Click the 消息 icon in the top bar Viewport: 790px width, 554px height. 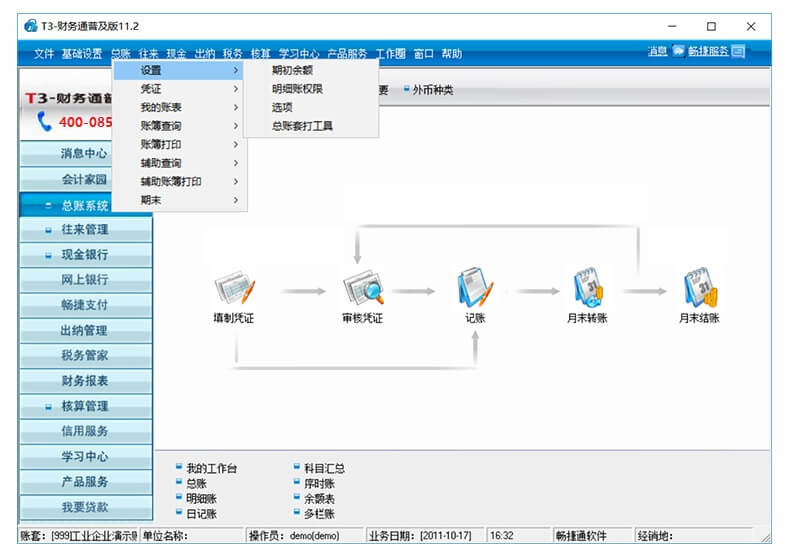[x=678, y=52]
